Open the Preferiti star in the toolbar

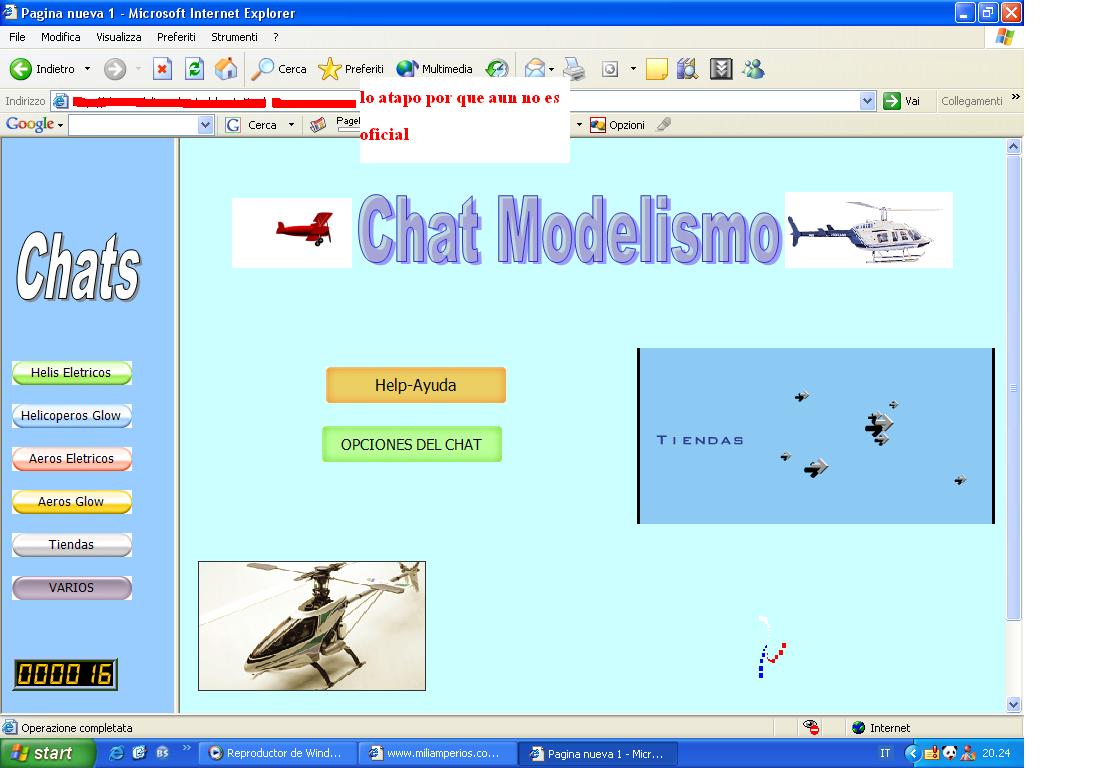(351, 69)
